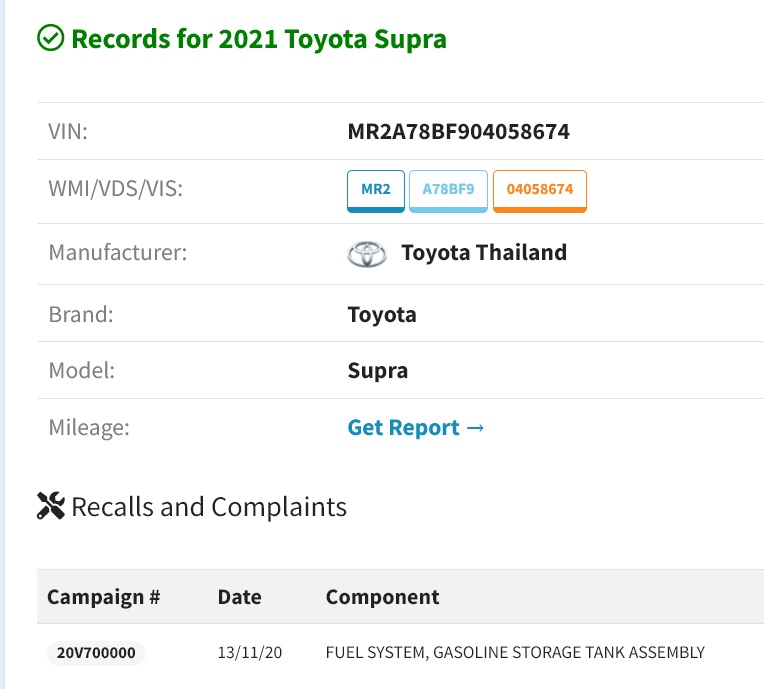Viewport: 764px width, 689px height.
Task: Click the Supra model value
Action: (378, 371)
